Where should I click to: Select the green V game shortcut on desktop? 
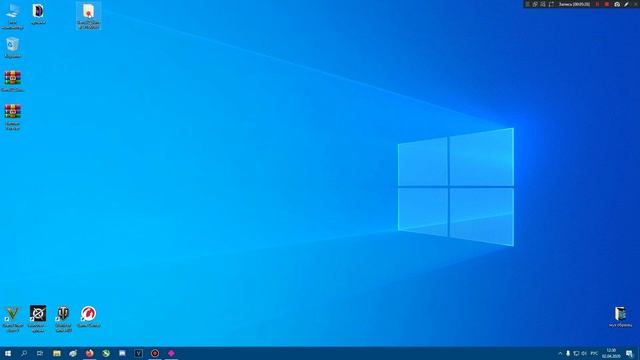click(13, 319)
